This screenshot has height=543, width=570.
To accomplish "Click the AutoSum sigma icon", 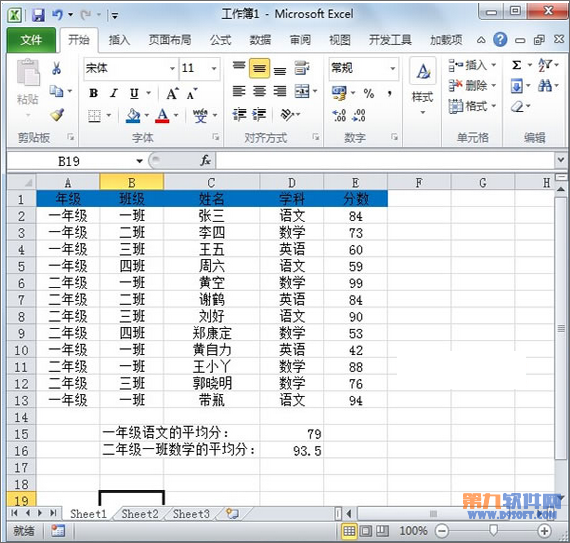I will (x=516, y=65).
